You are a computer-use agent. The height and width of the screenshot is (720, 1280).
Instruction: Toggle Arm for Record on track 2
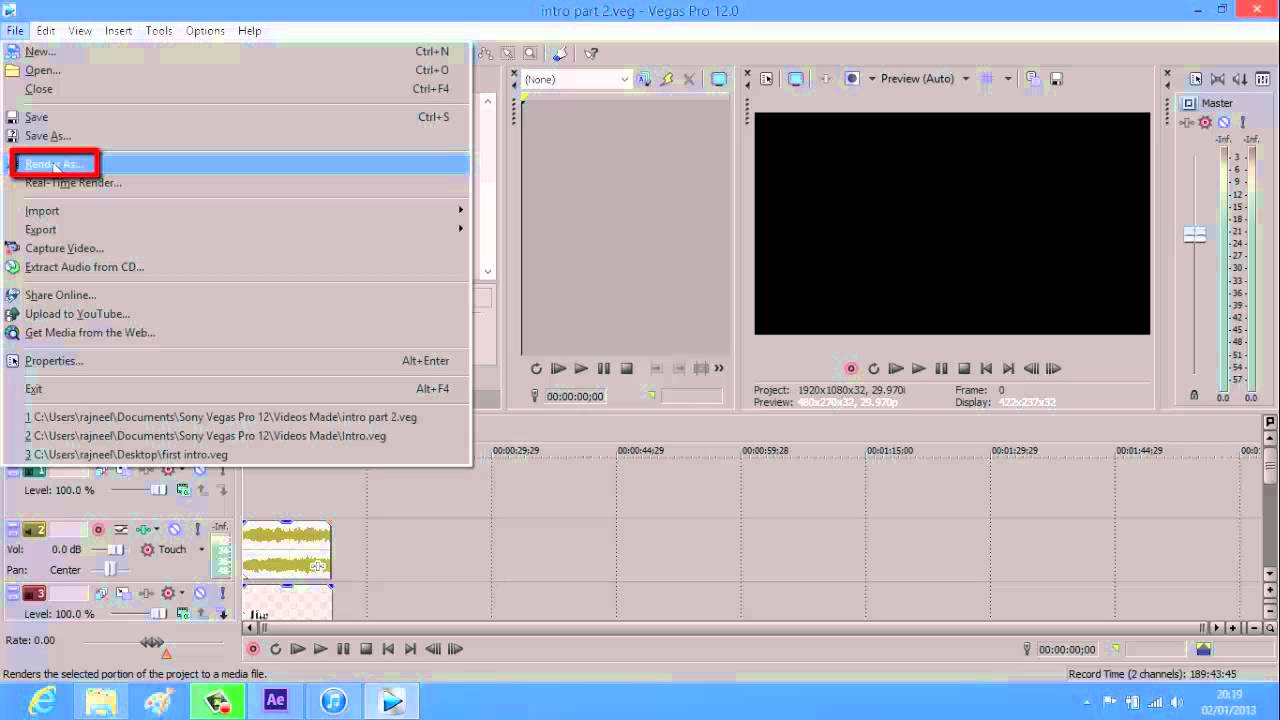pyautogui.click(x=98, y=530)
